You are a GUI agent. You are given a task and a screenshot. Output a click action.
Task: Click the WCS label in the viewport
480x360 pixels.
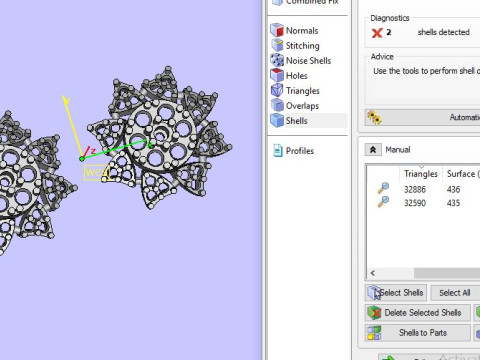coord(97,173)
